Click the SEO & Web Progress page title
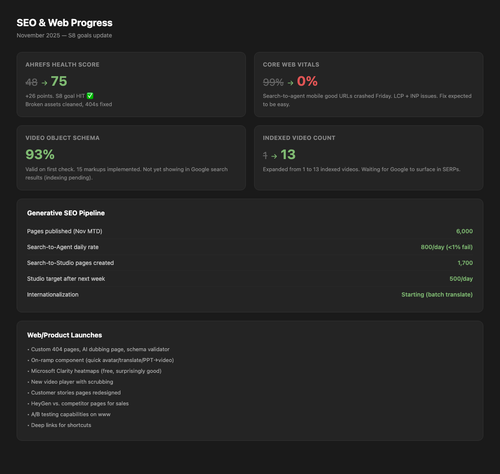The image size is (500, 474). click(64, 23)
